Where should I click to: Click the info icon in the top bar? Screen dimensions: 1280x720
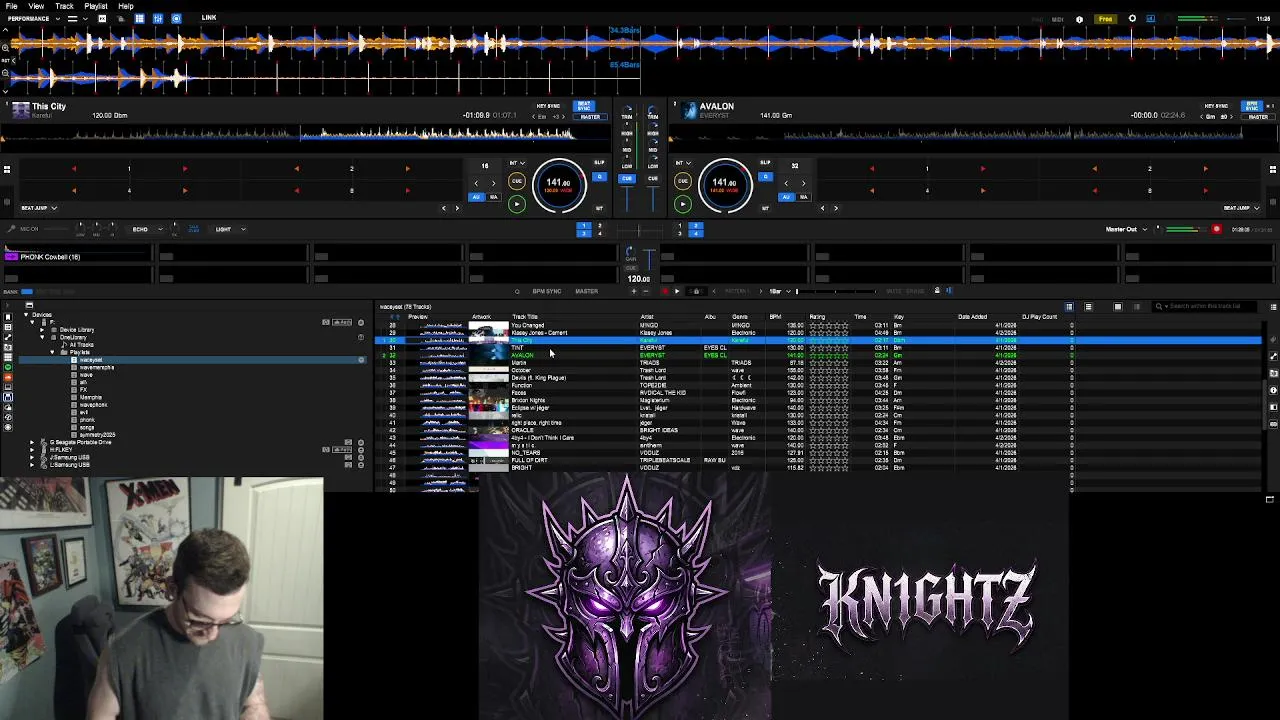coord(1079,19)
